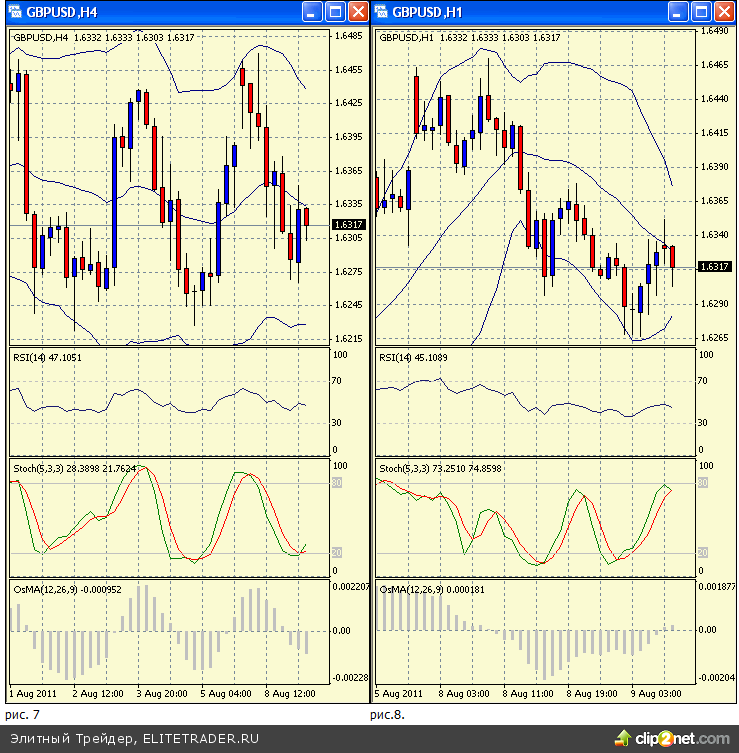Click the 1.6317 price marker on H1 chart
Viewport: 739px width, 753px height.
[x=715, y=266]
